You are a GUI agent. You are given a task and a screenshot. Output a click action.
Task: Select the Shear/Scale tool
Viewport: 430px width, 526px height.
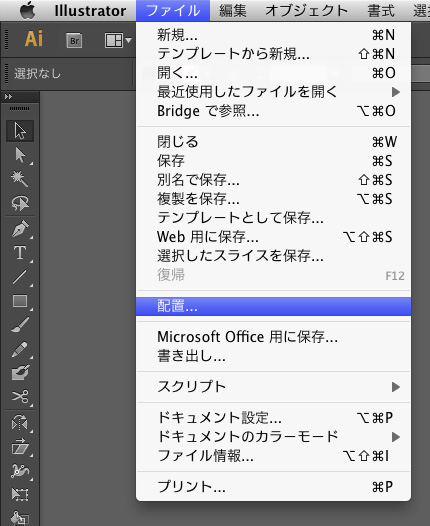click(20, 447)
